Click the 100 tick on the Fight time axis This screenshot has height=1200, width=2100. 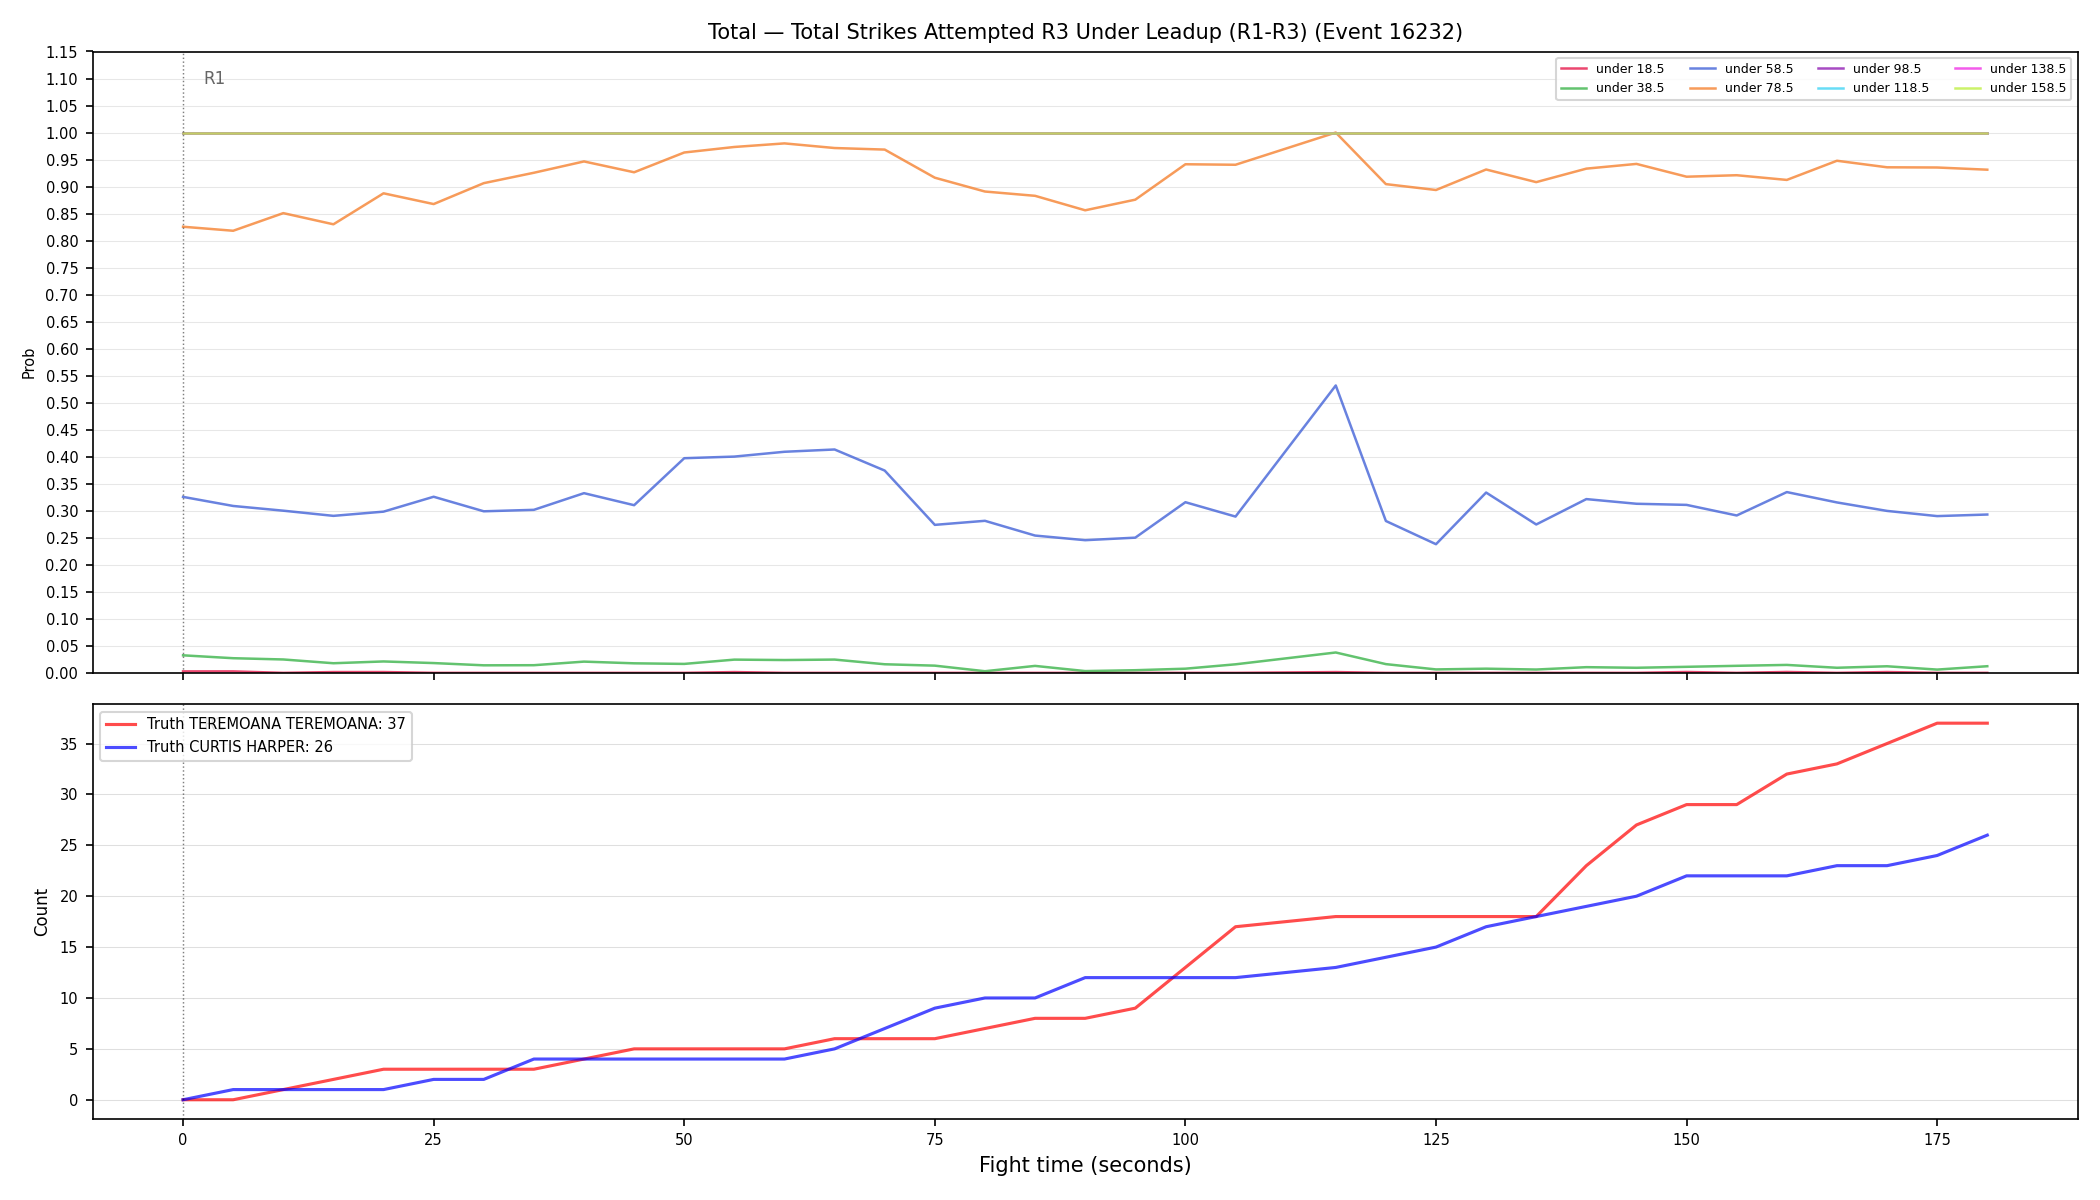[x=1185, y=1139]
